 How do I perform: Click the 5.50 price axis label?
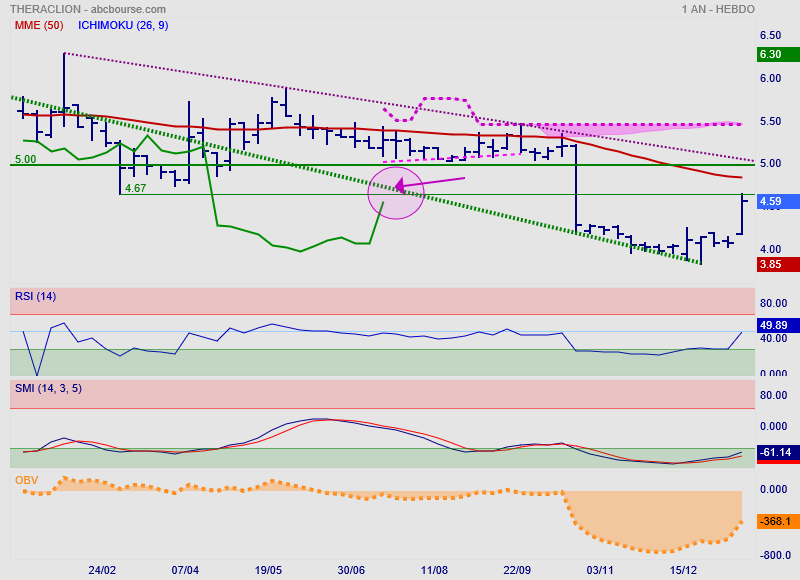point(770,121)
